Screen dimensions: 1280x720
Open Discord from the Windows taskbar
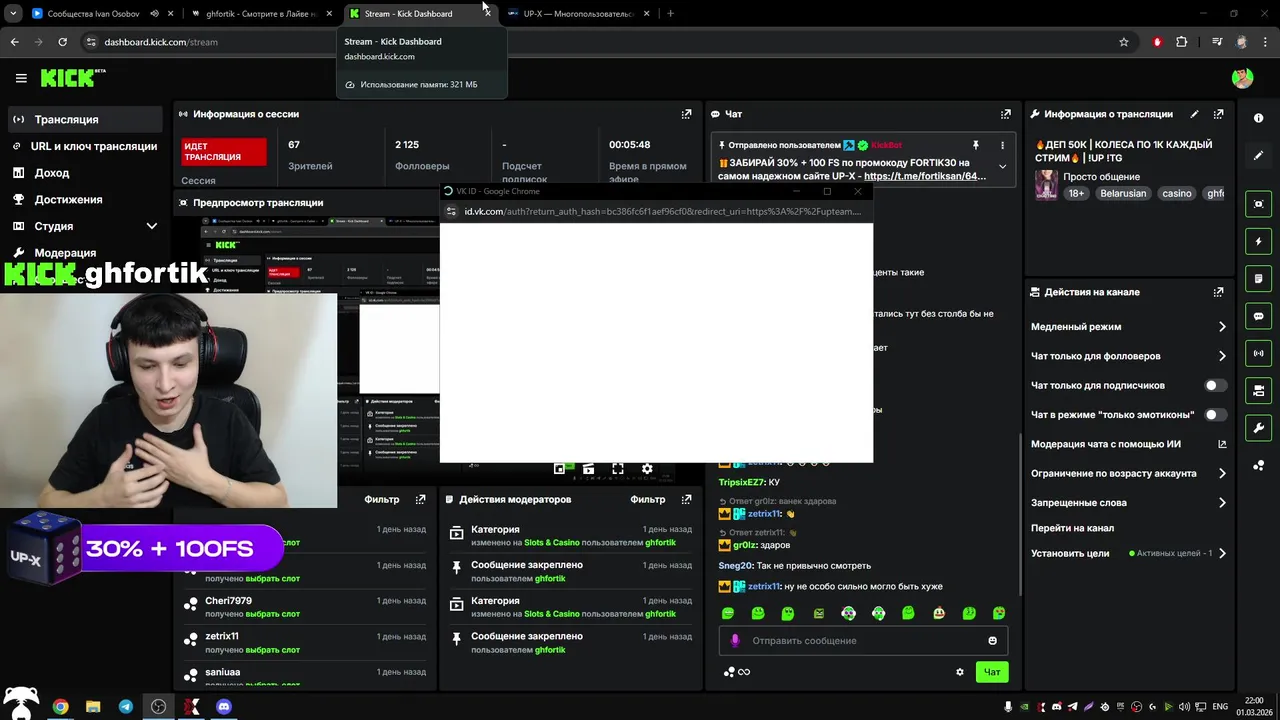point(224,706)
